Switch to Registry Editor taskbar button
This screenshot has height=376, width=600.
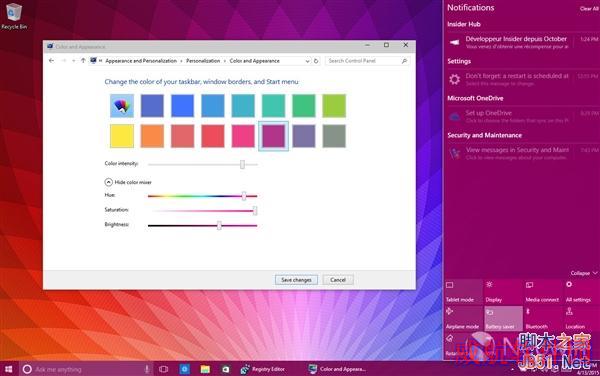click(263, 369)
